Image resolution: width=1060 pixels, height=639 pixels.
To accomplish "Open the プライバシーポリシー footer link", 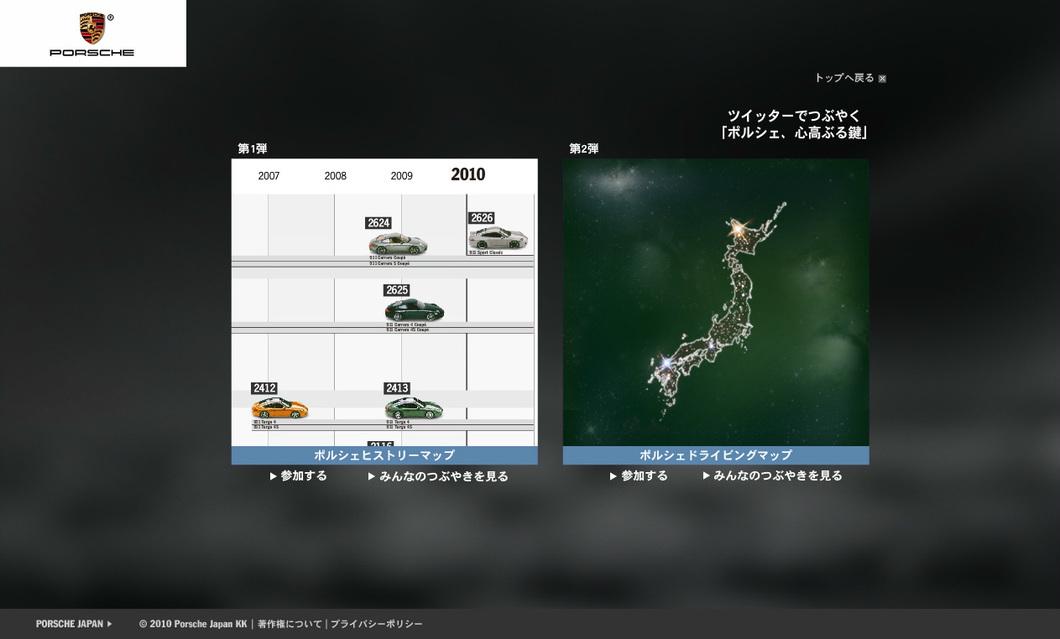I will (376, 624).
